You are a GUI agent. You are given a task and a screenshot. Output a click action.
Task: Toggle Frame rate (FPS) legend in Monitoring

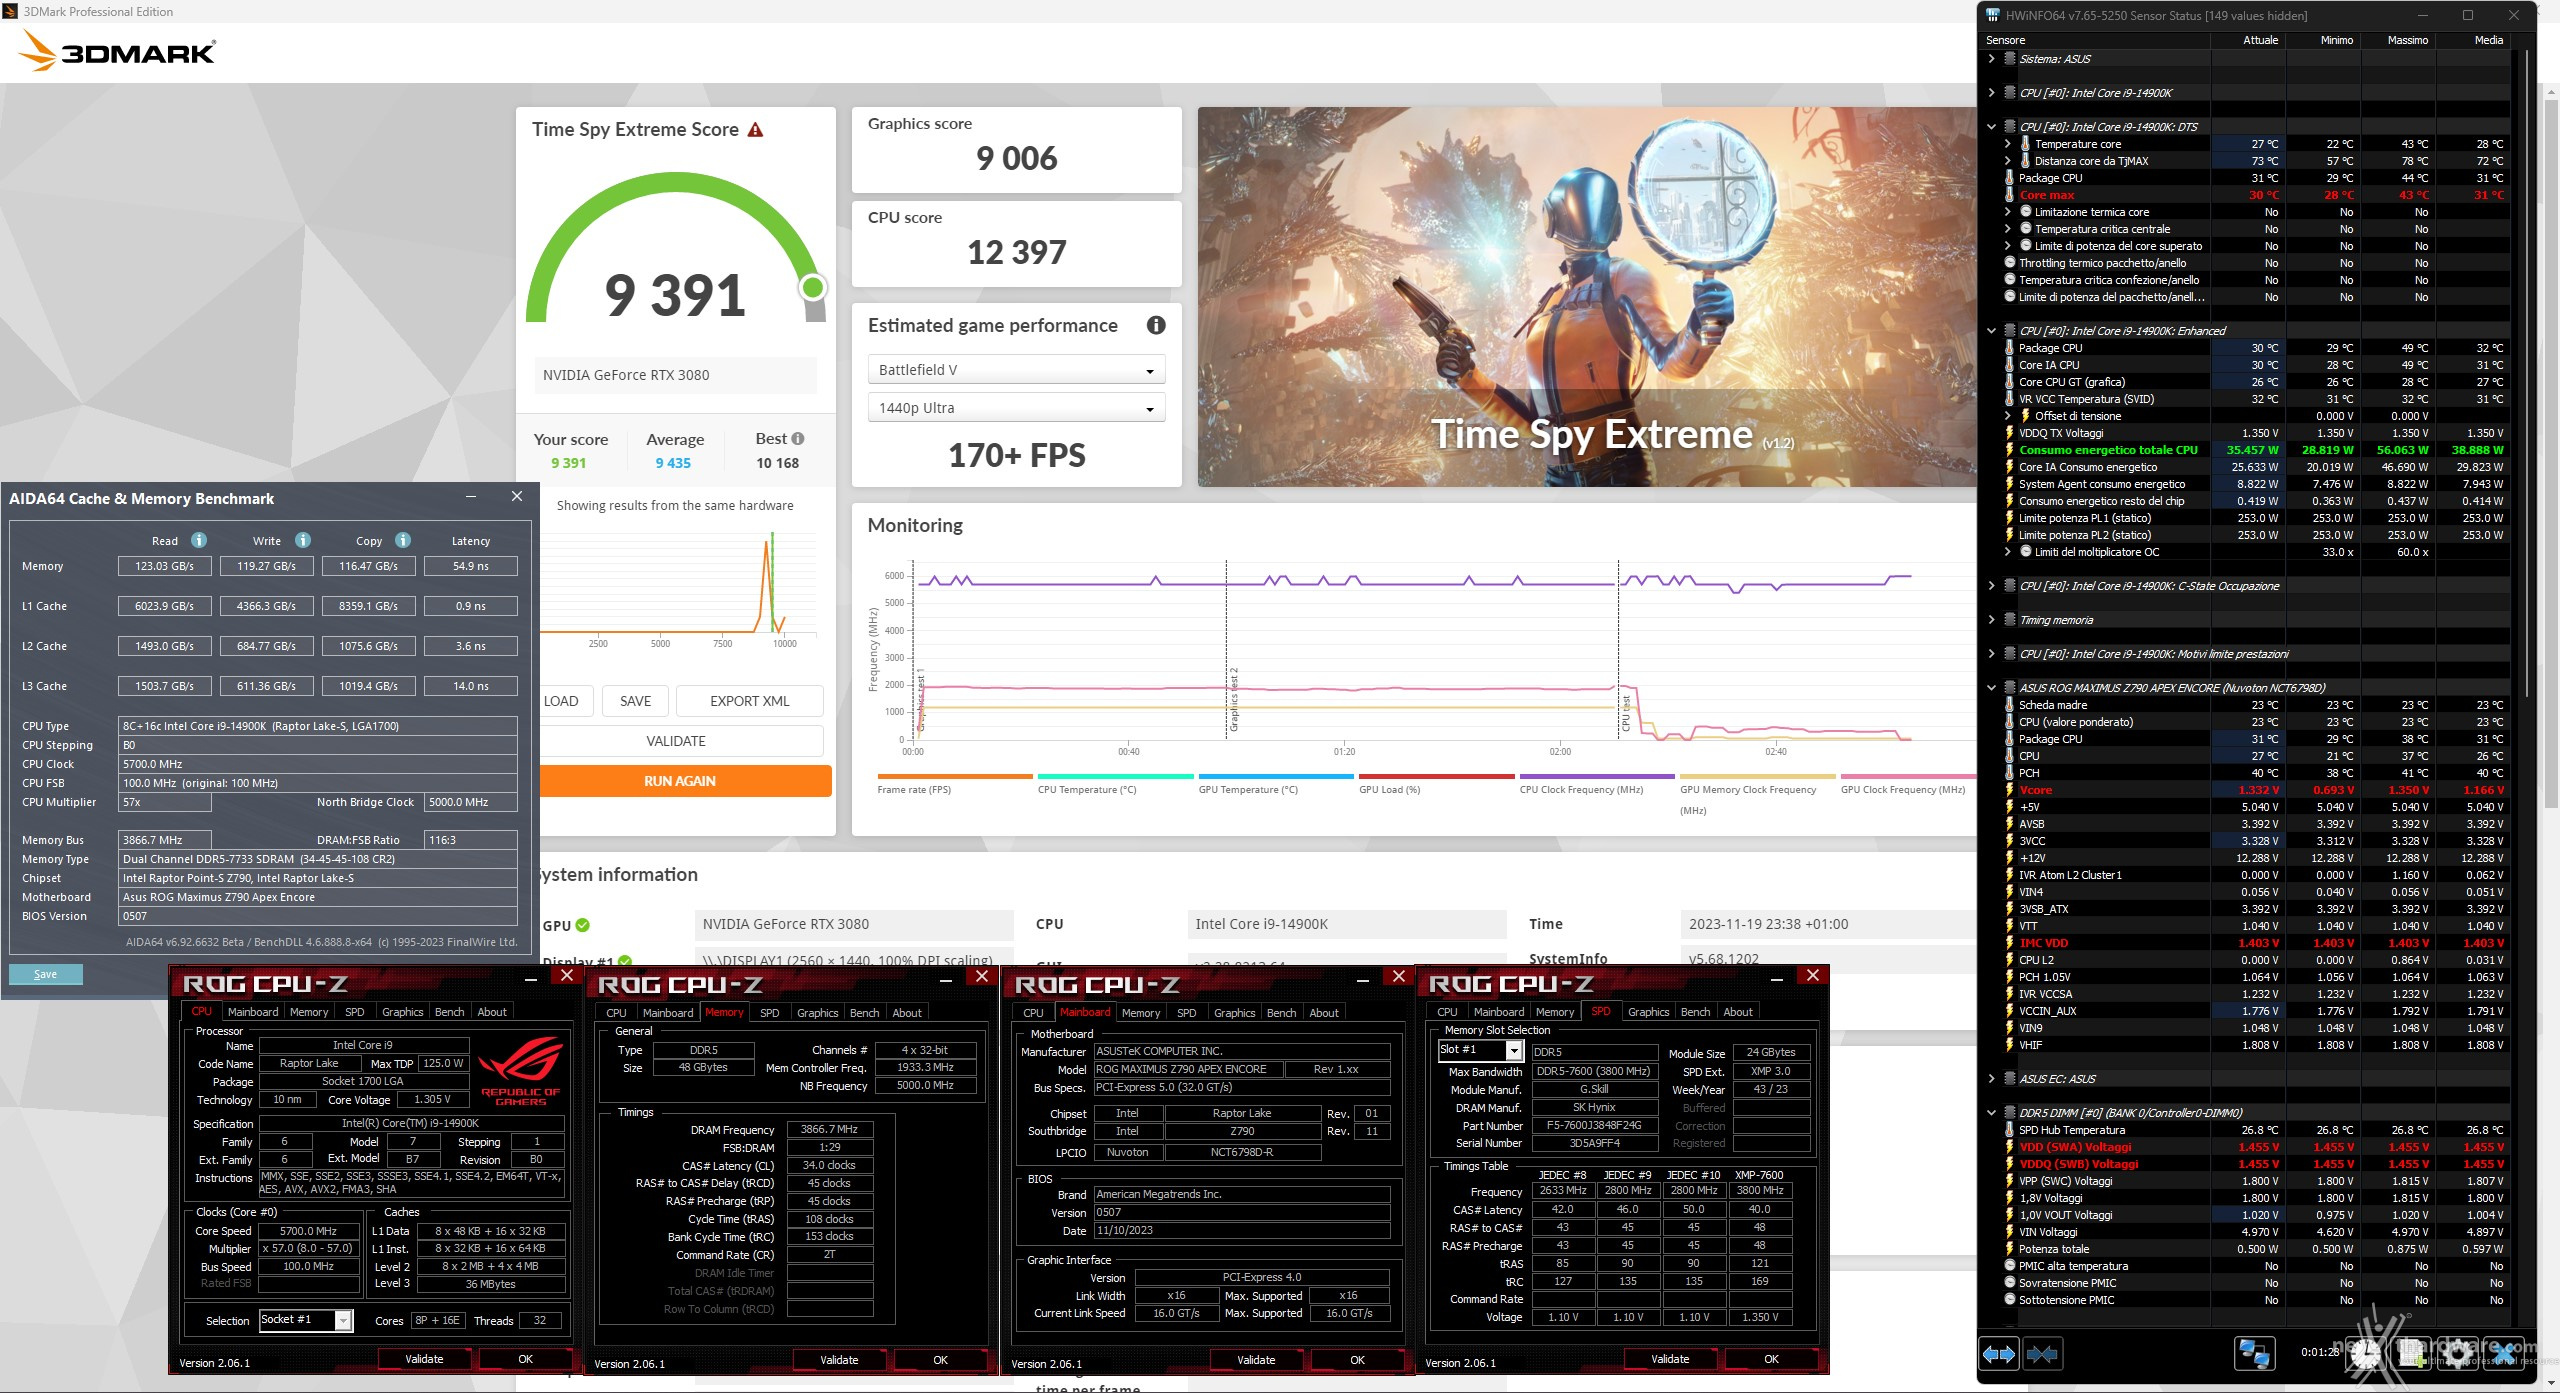(x=954, y=784)
